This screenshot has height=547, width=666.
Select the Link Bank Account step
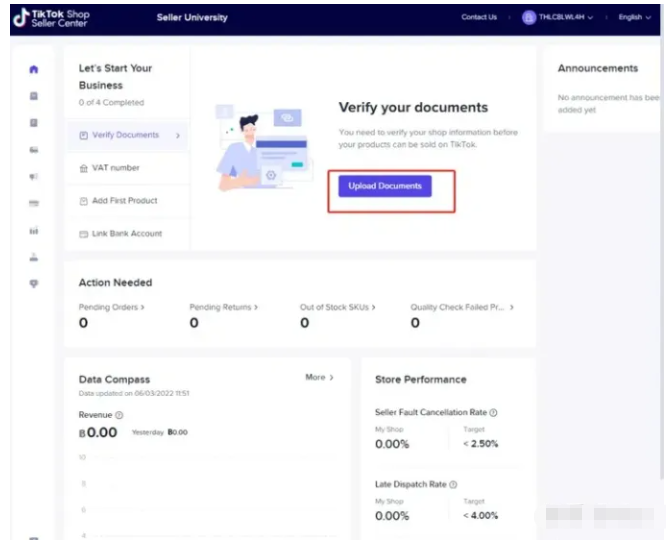[127, 233]
